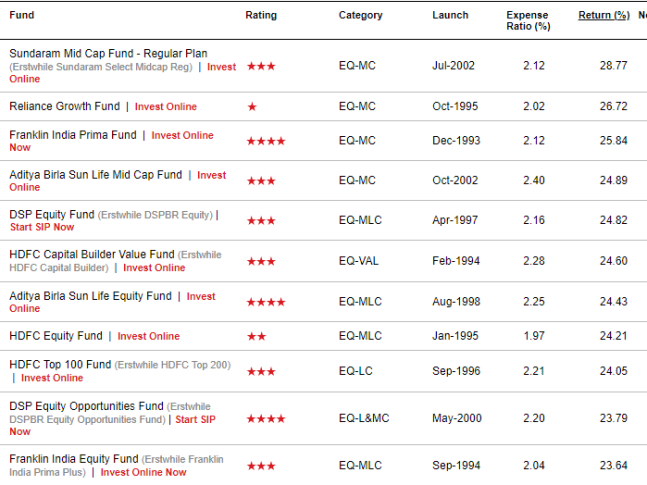Select return value 25.84
This screenshot has height=485, width=647.
(x=614, y=140)
